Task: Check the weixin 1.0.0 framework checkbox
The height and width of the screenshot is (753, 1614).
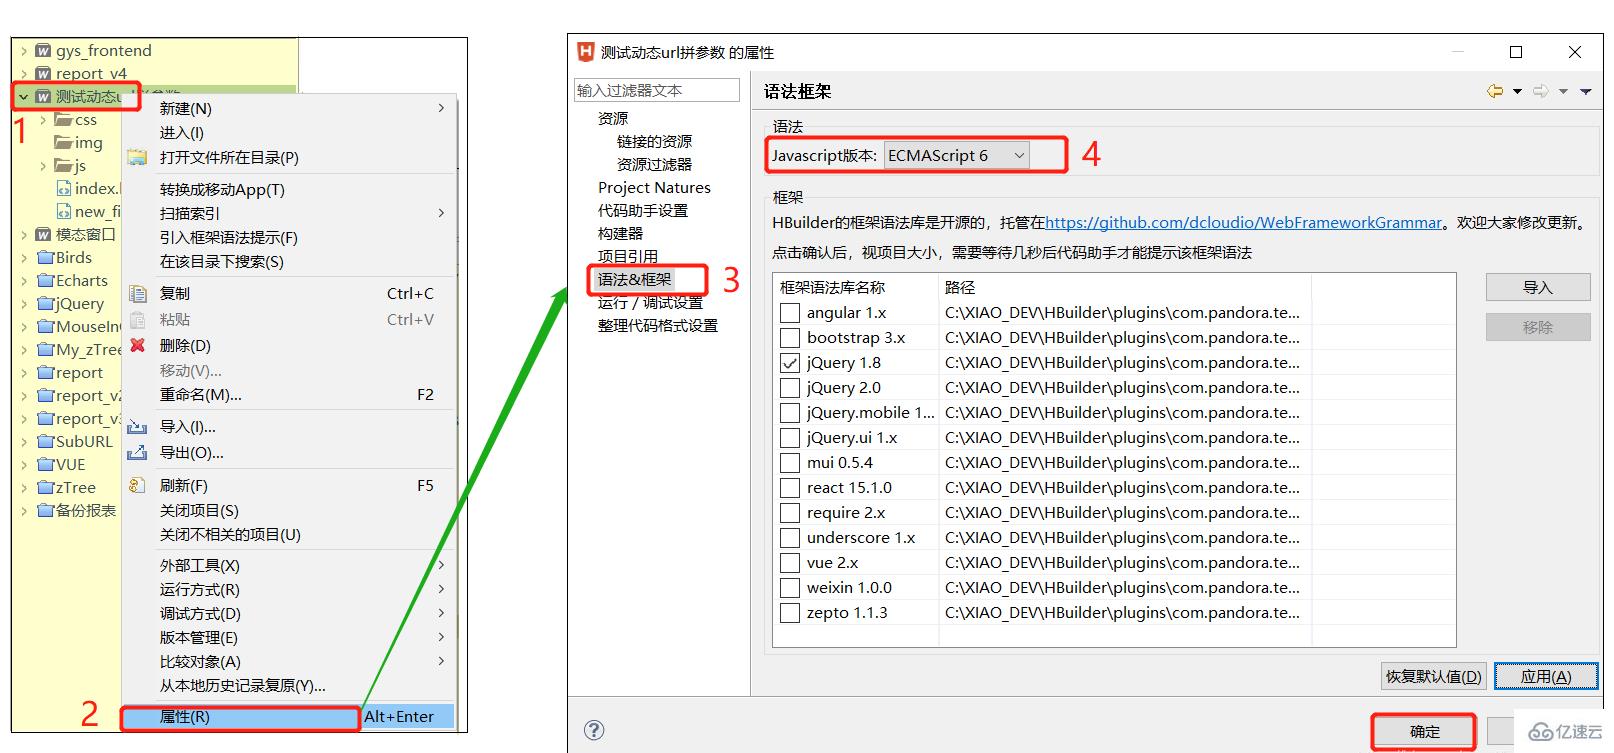Action: pyautogui.click(x=790, y=588)
